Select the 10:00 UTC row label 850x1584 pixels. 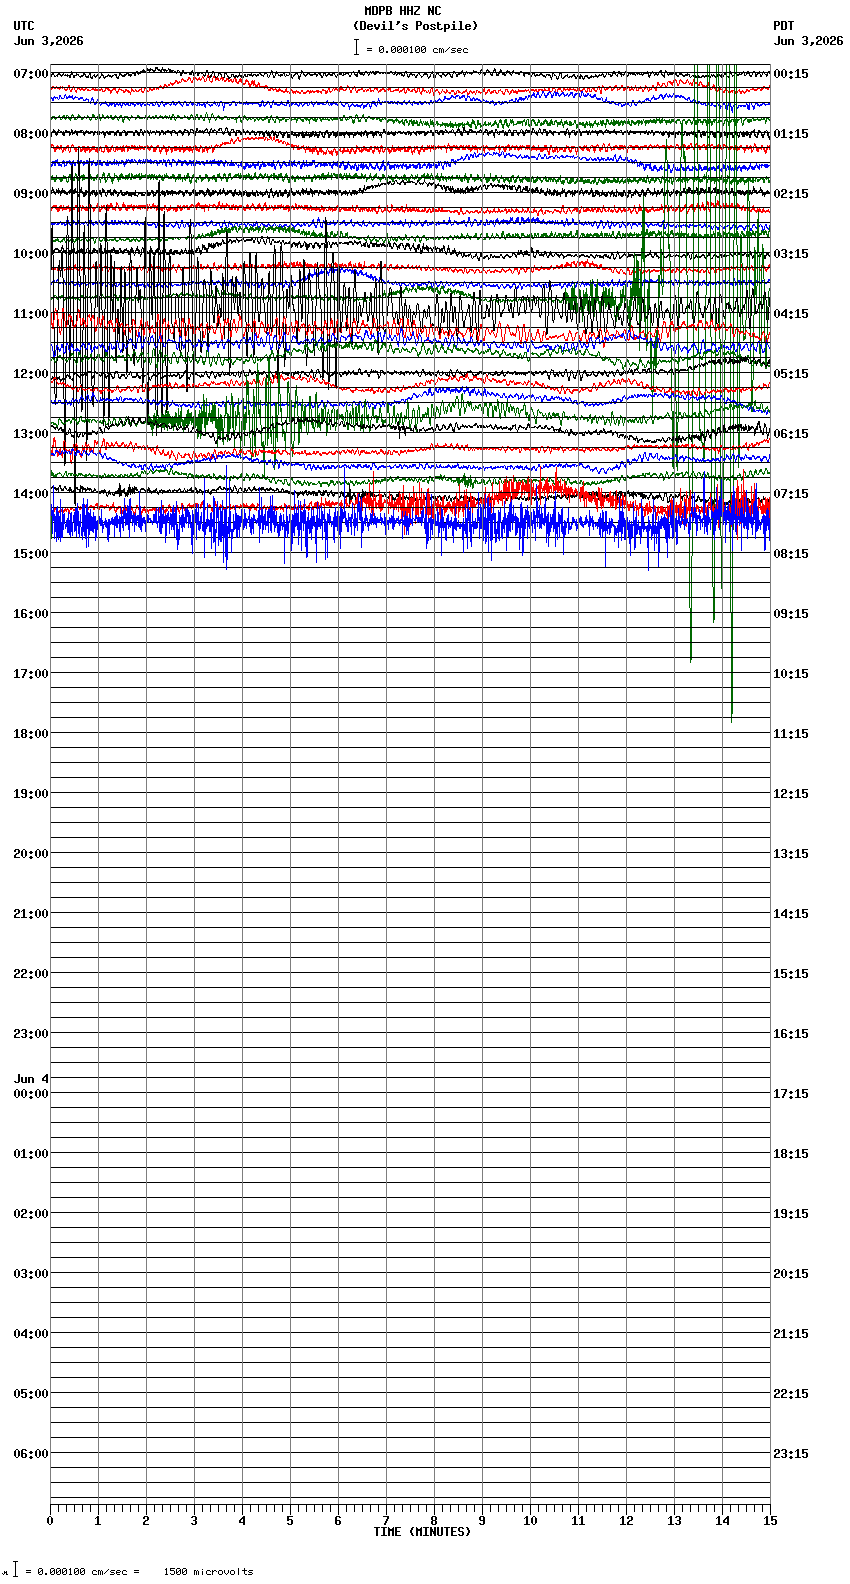(31, 254)
